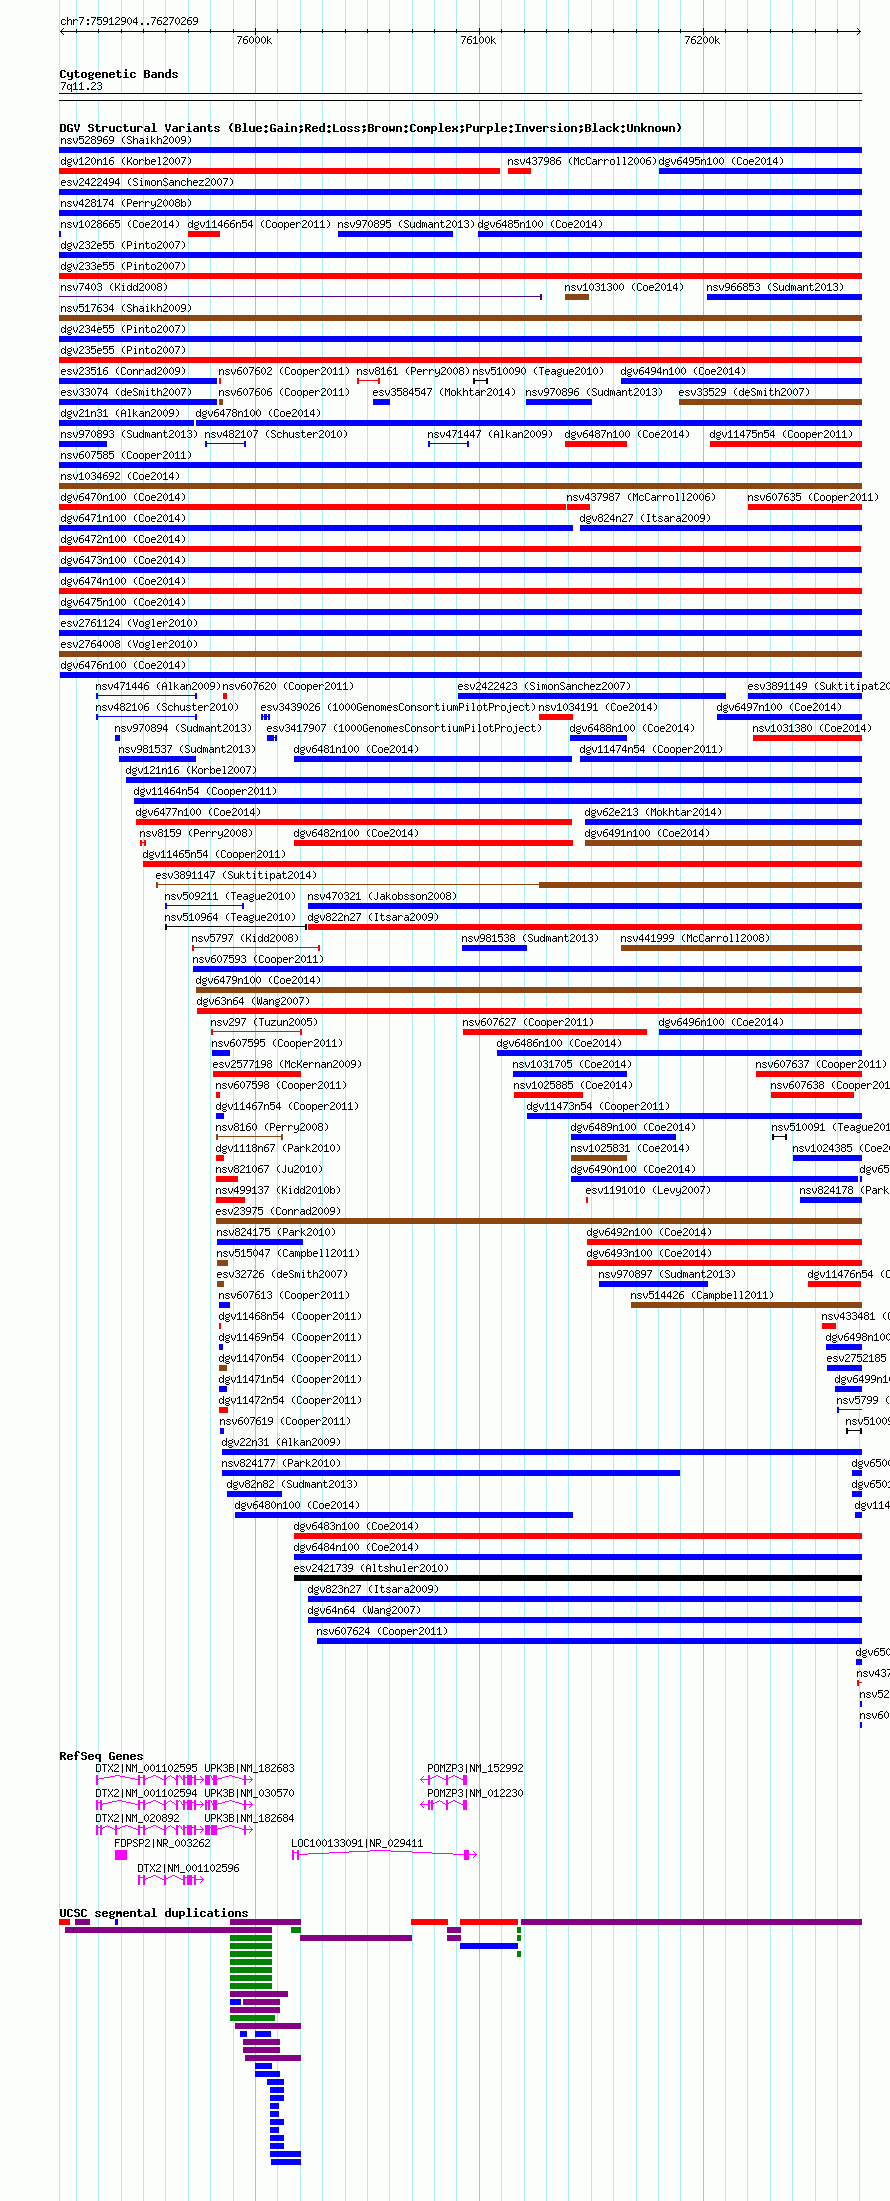Select nsv7403 (Kidd2008) inversion label
Screen dimensions: 890x2201
[114, 287]
